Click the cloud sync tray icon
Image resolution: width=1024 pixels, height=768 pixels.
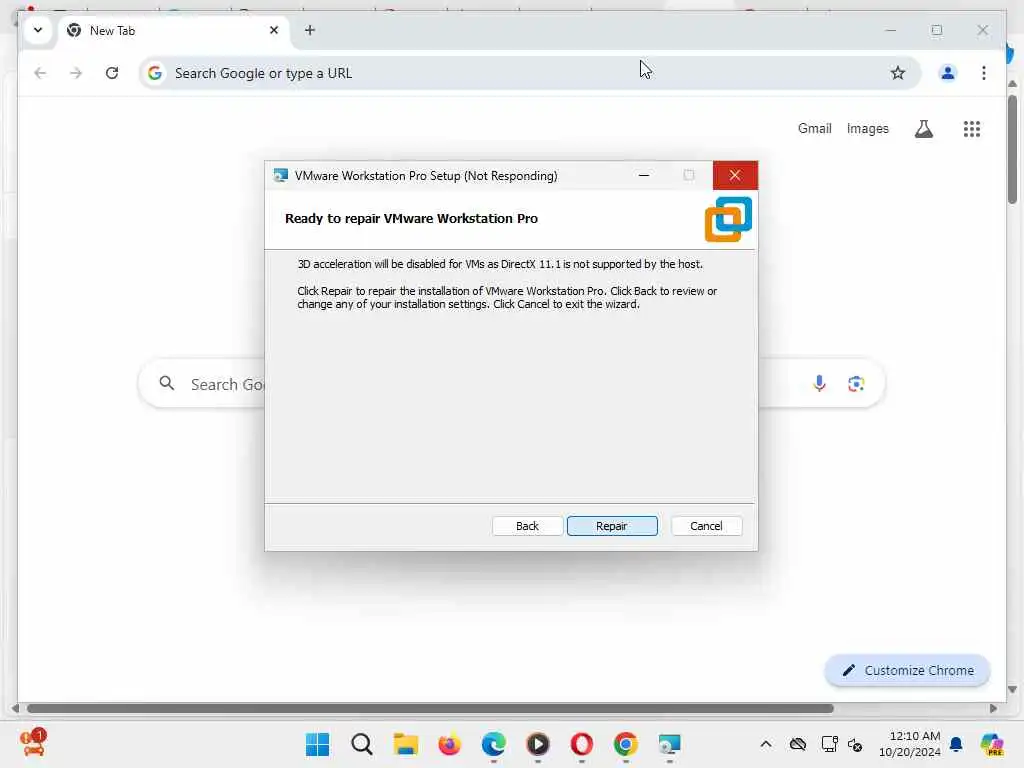797,744
